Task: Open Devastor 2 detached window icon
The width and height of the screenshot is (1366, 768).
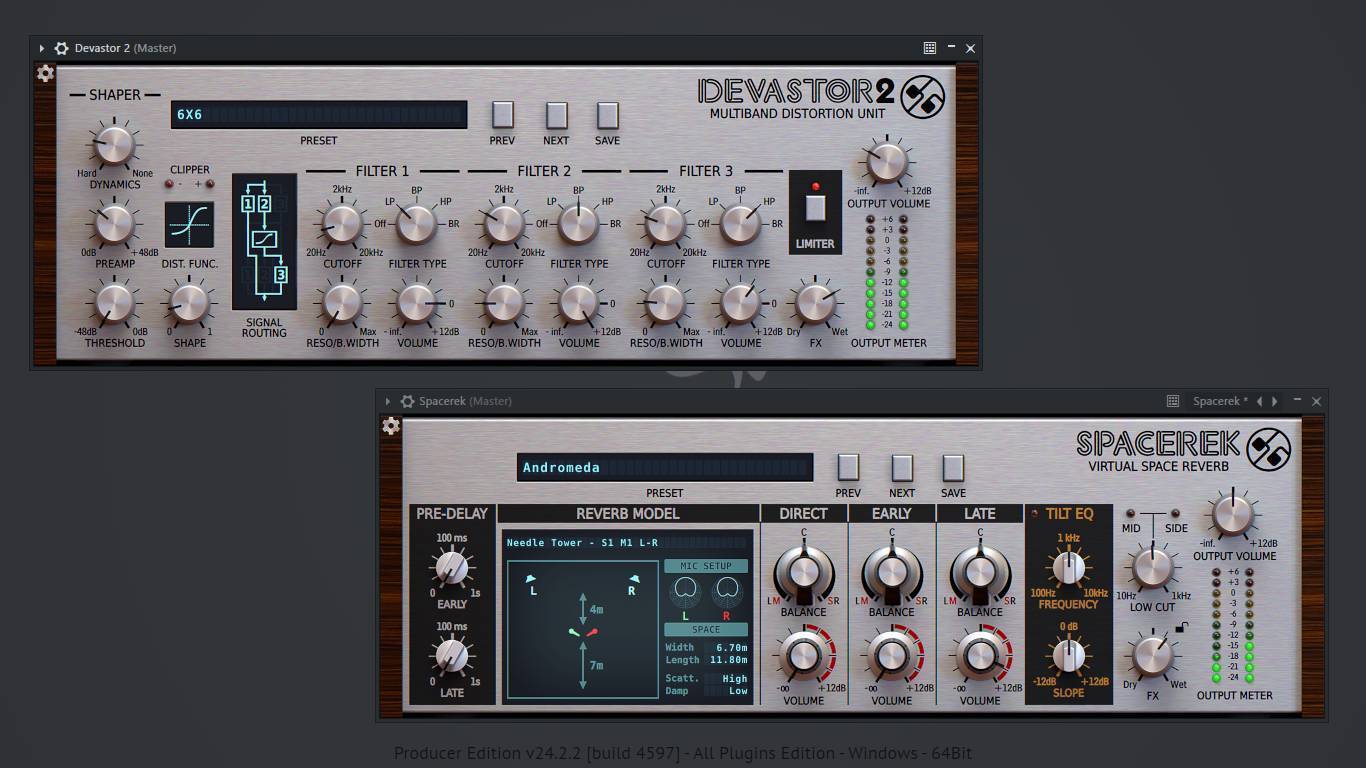Action: click(930, 48)
